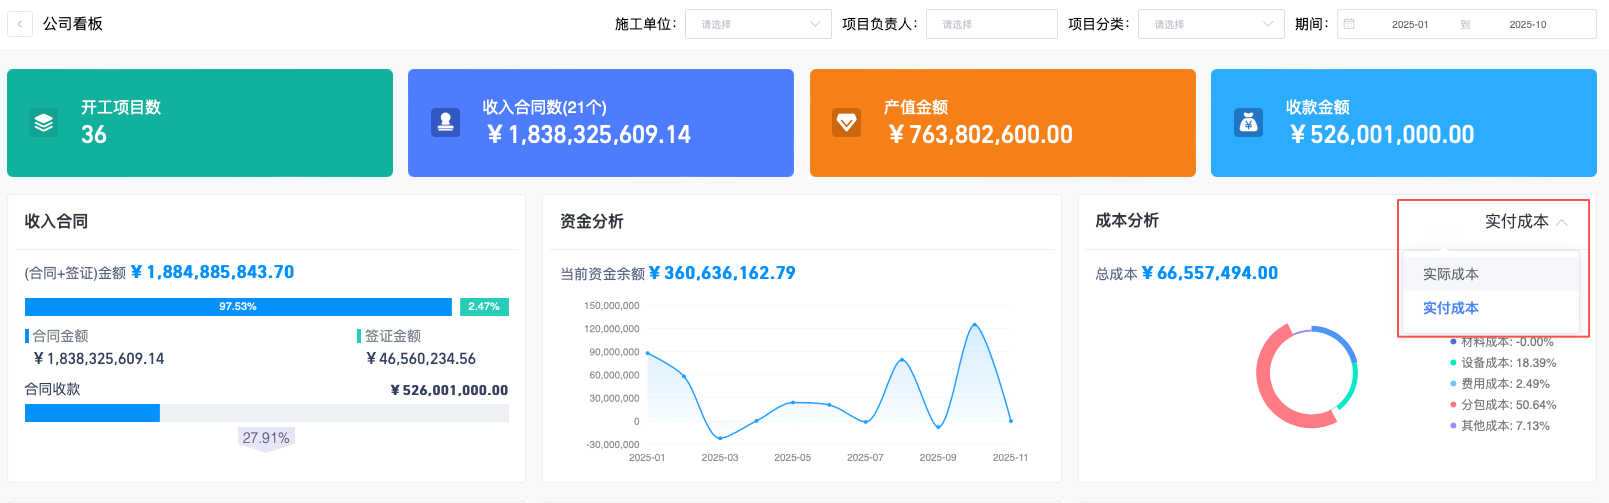Click the start date 2025-01

coord(1409,24)
